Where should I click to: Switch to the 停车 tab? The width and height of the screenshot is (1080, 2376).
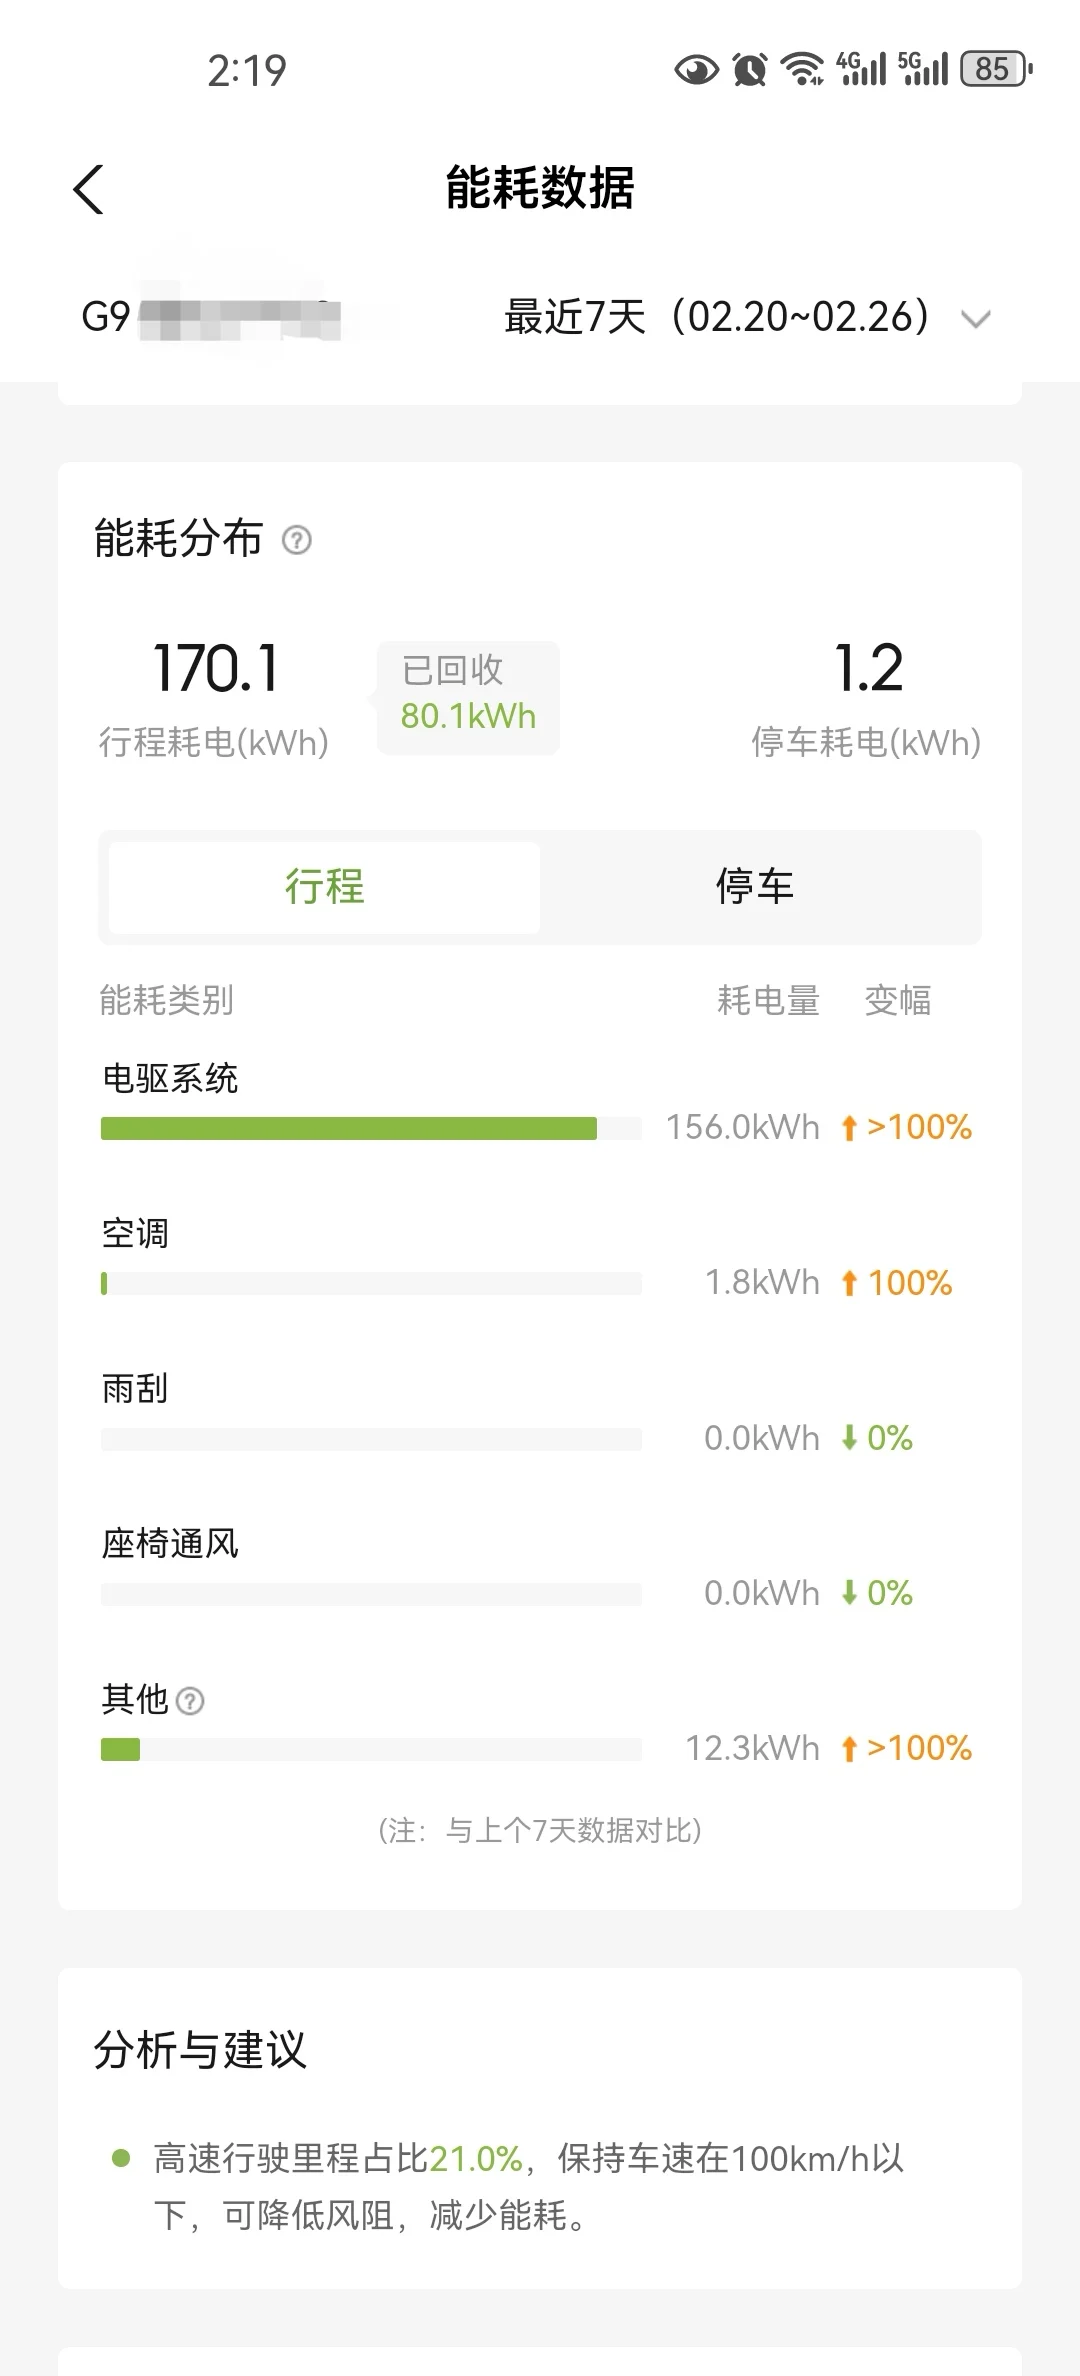coord(755,887)
